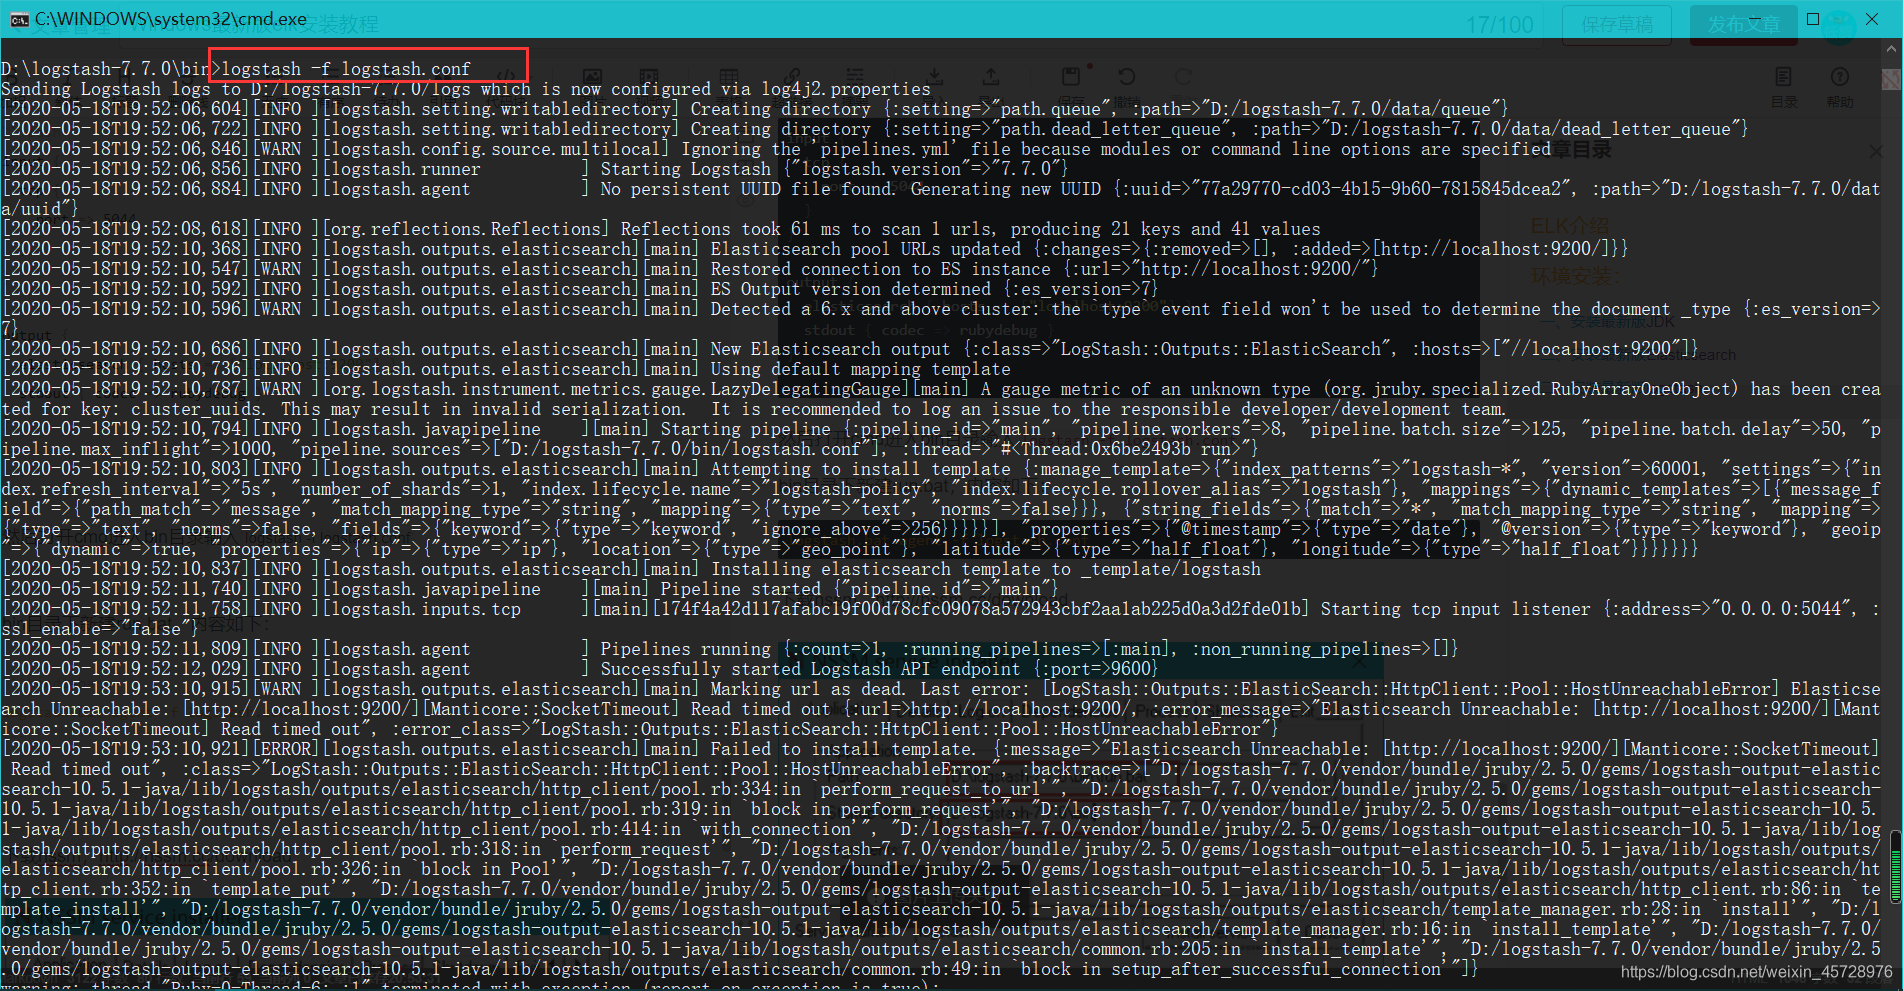Viewport: 1903px width, 991px height.
Task: Click 'Restored connection to ES instance' message
Action: coord(881,269)
